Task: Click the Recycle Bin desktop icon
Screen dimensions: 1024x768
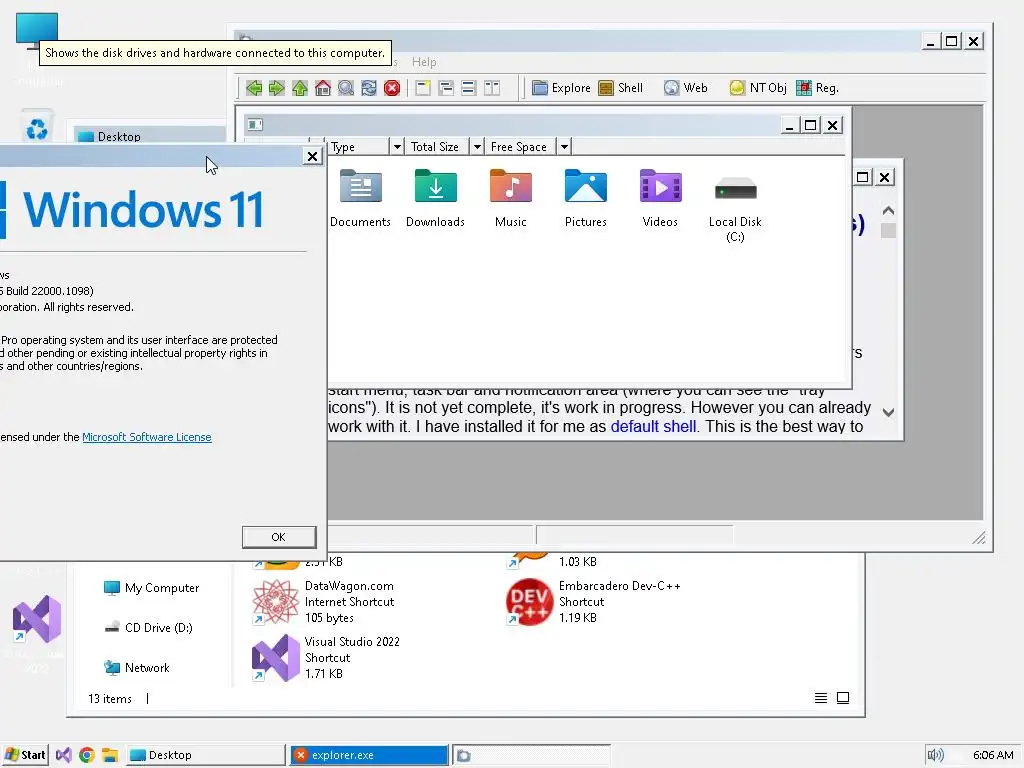Action: pyautogui.click(x=37, y=128)
